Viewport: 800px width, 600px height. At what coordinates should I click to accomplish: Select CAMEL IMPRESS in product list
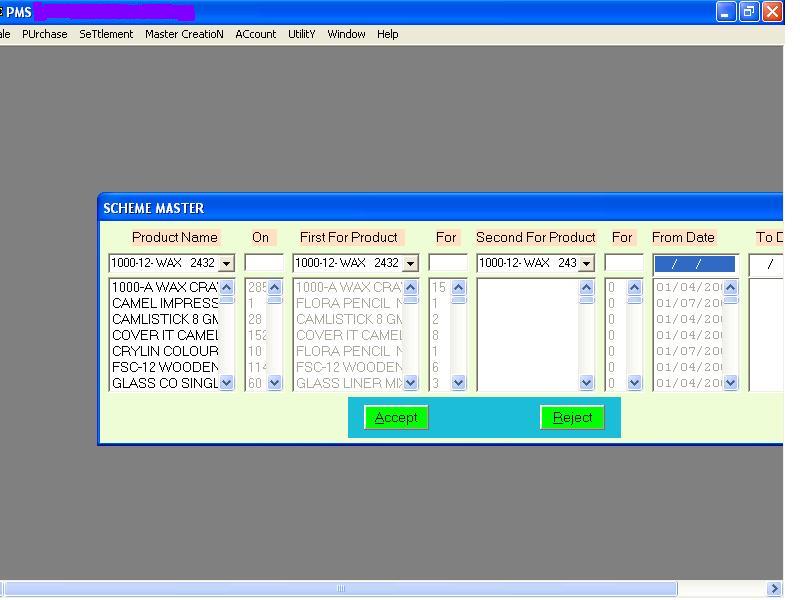tap(165, 303)
